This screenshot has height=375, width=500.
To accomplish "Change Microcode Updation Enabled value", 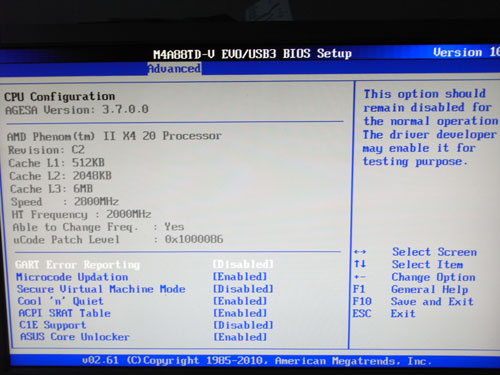I will tap(240, 277).
